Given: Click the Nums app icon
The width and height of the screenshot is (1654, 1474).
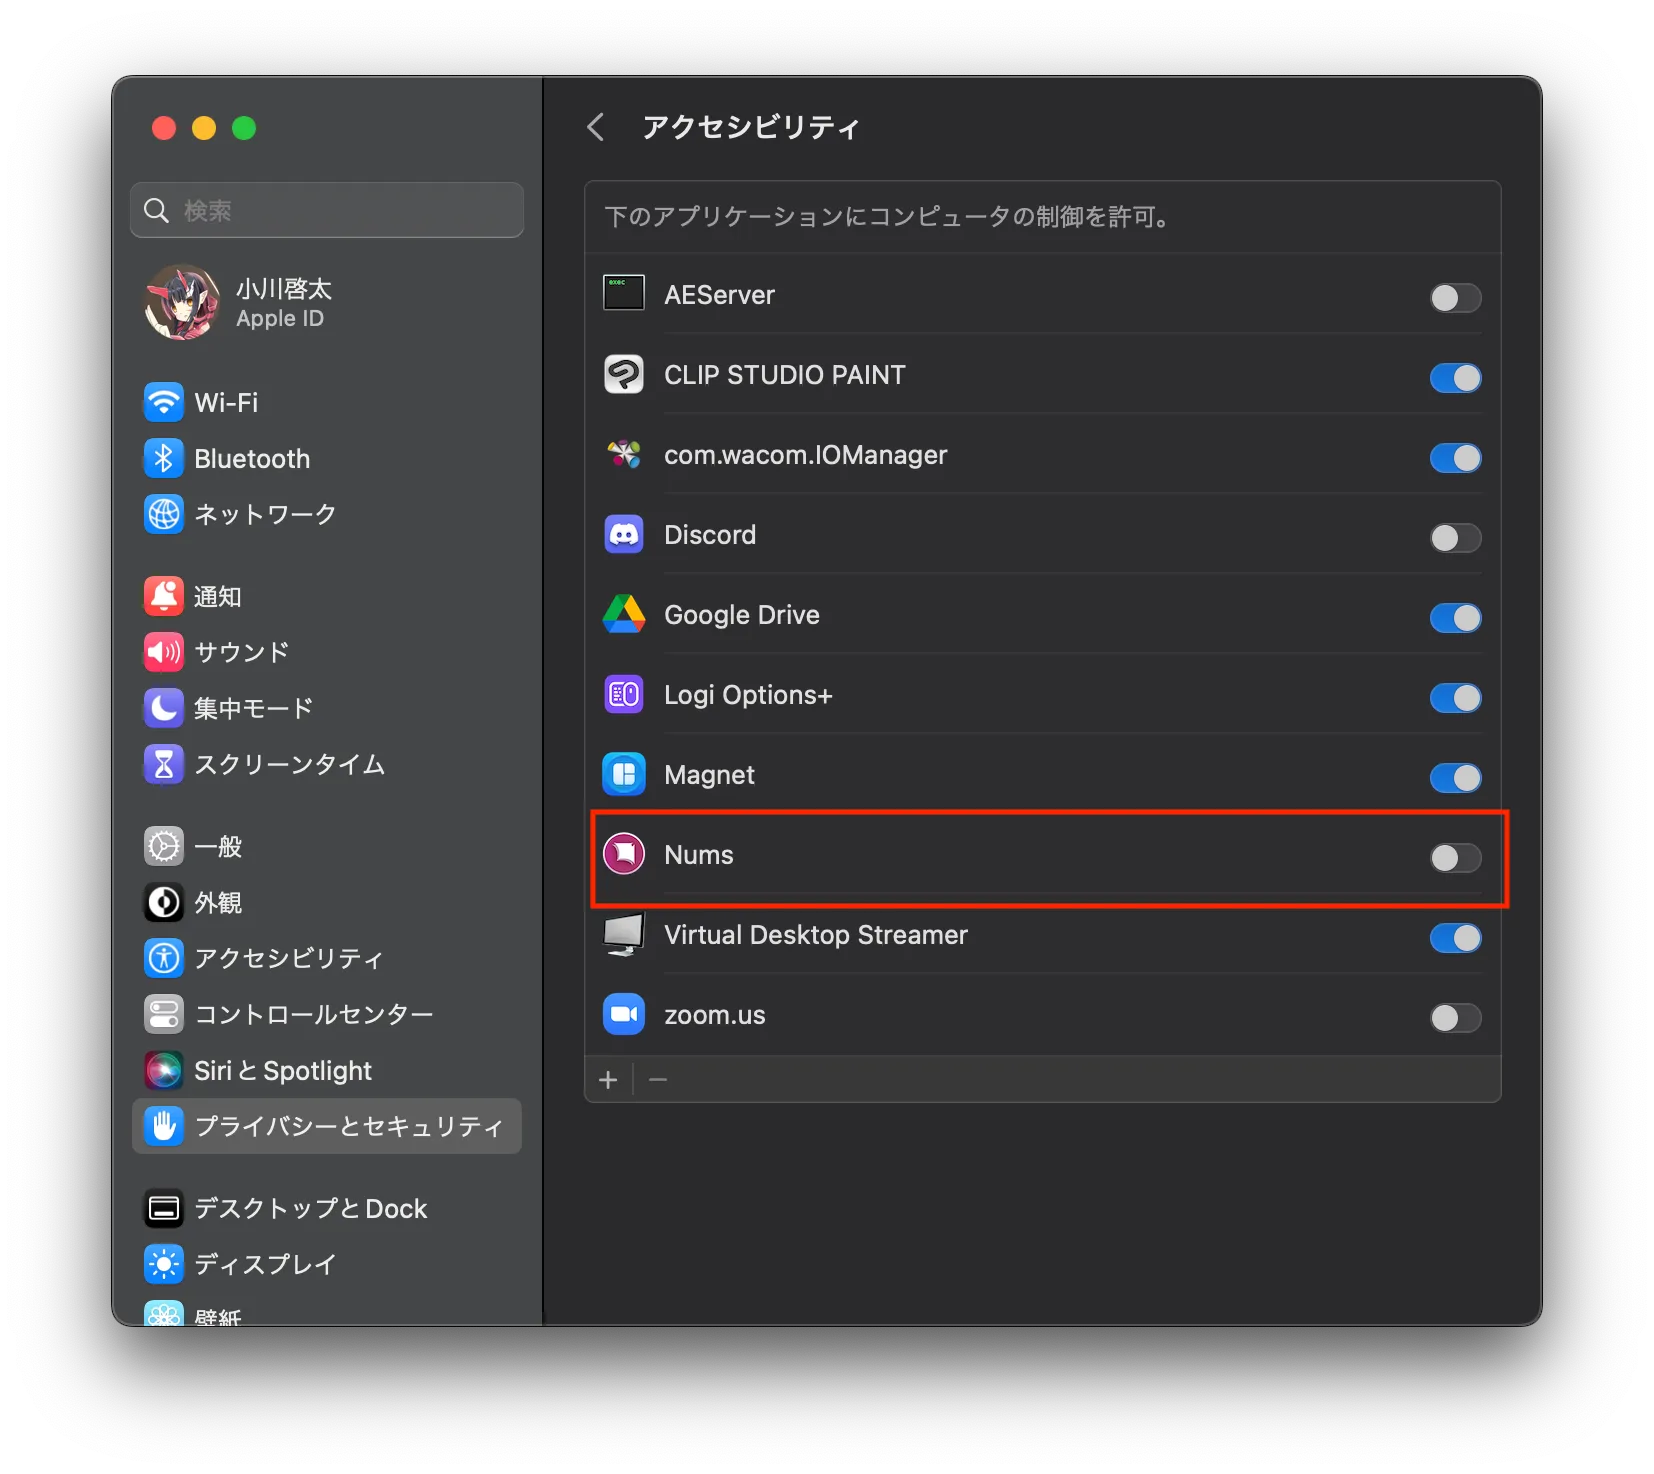Looking at the screenshot, I should [624, 855].
